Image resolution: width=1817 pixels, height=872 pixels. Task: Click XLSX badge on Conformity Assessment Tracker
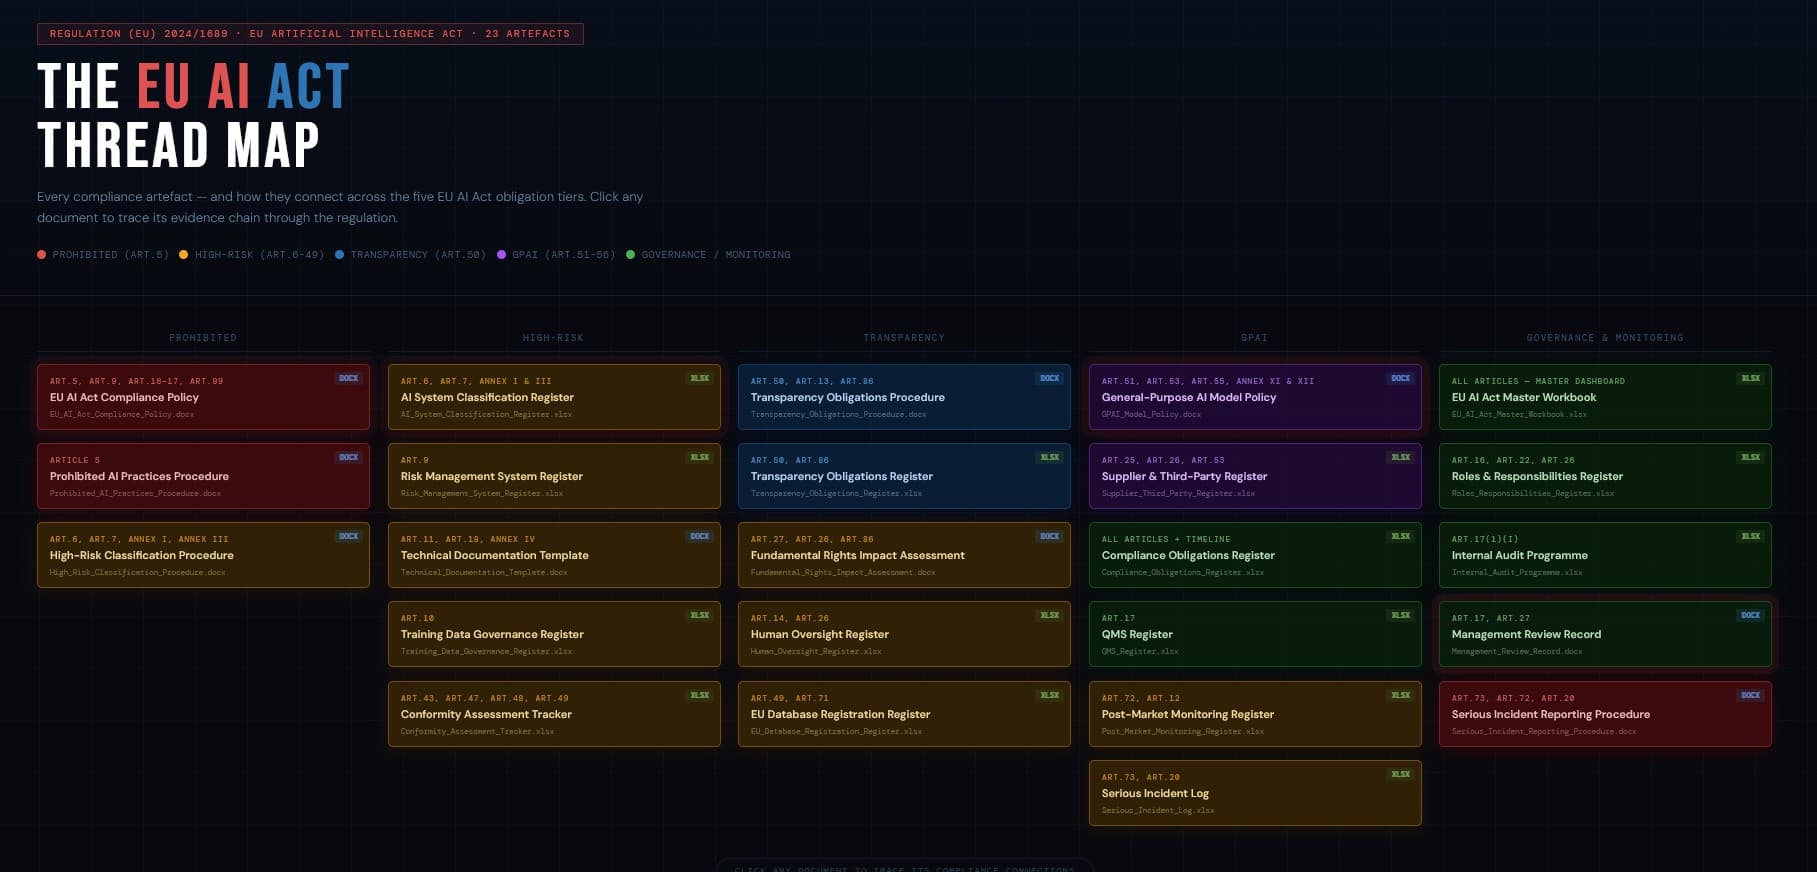coord(700,695)
